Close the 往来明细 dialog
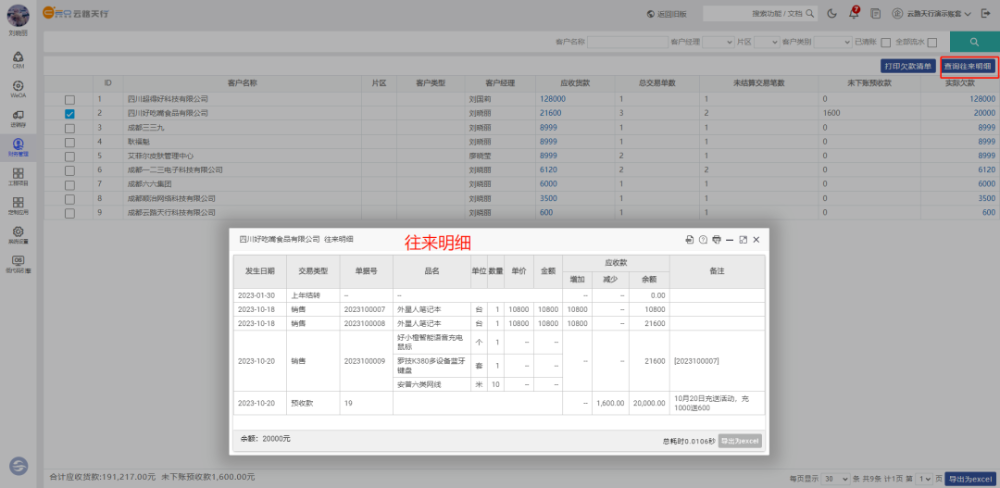The width and height of the screenshot is (1000, 488). coord(756,239)
